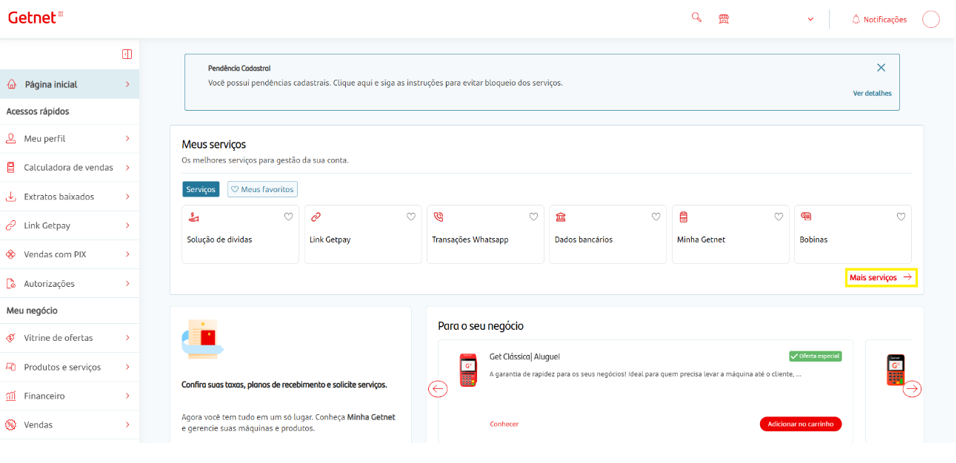Favorite Minha Getnet with heart

(779, 217)
